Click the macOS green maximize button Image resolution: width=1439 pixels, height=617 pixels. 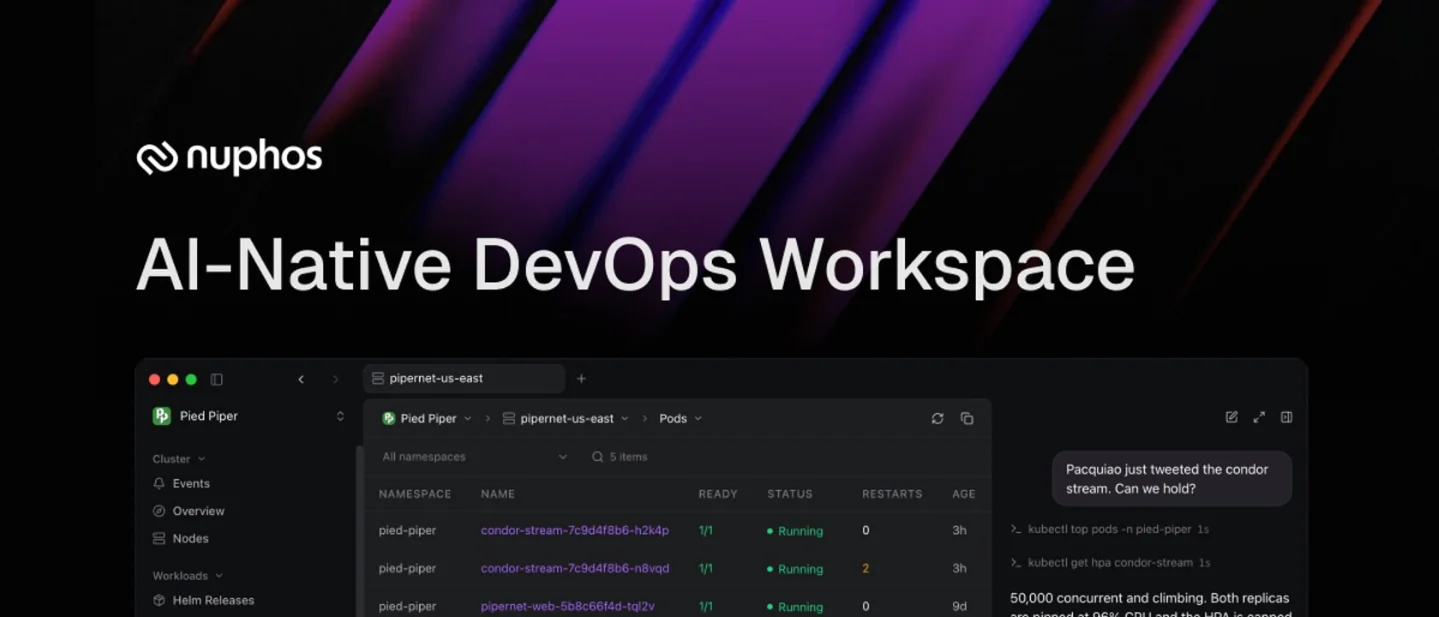click(x=191, y=380)
